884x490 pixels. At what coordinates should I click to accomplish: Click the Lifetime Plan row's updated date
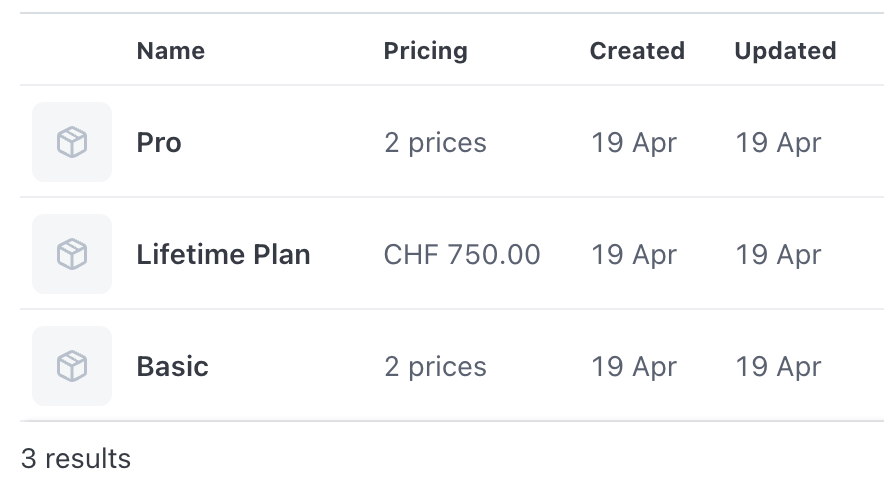[779, 255]
